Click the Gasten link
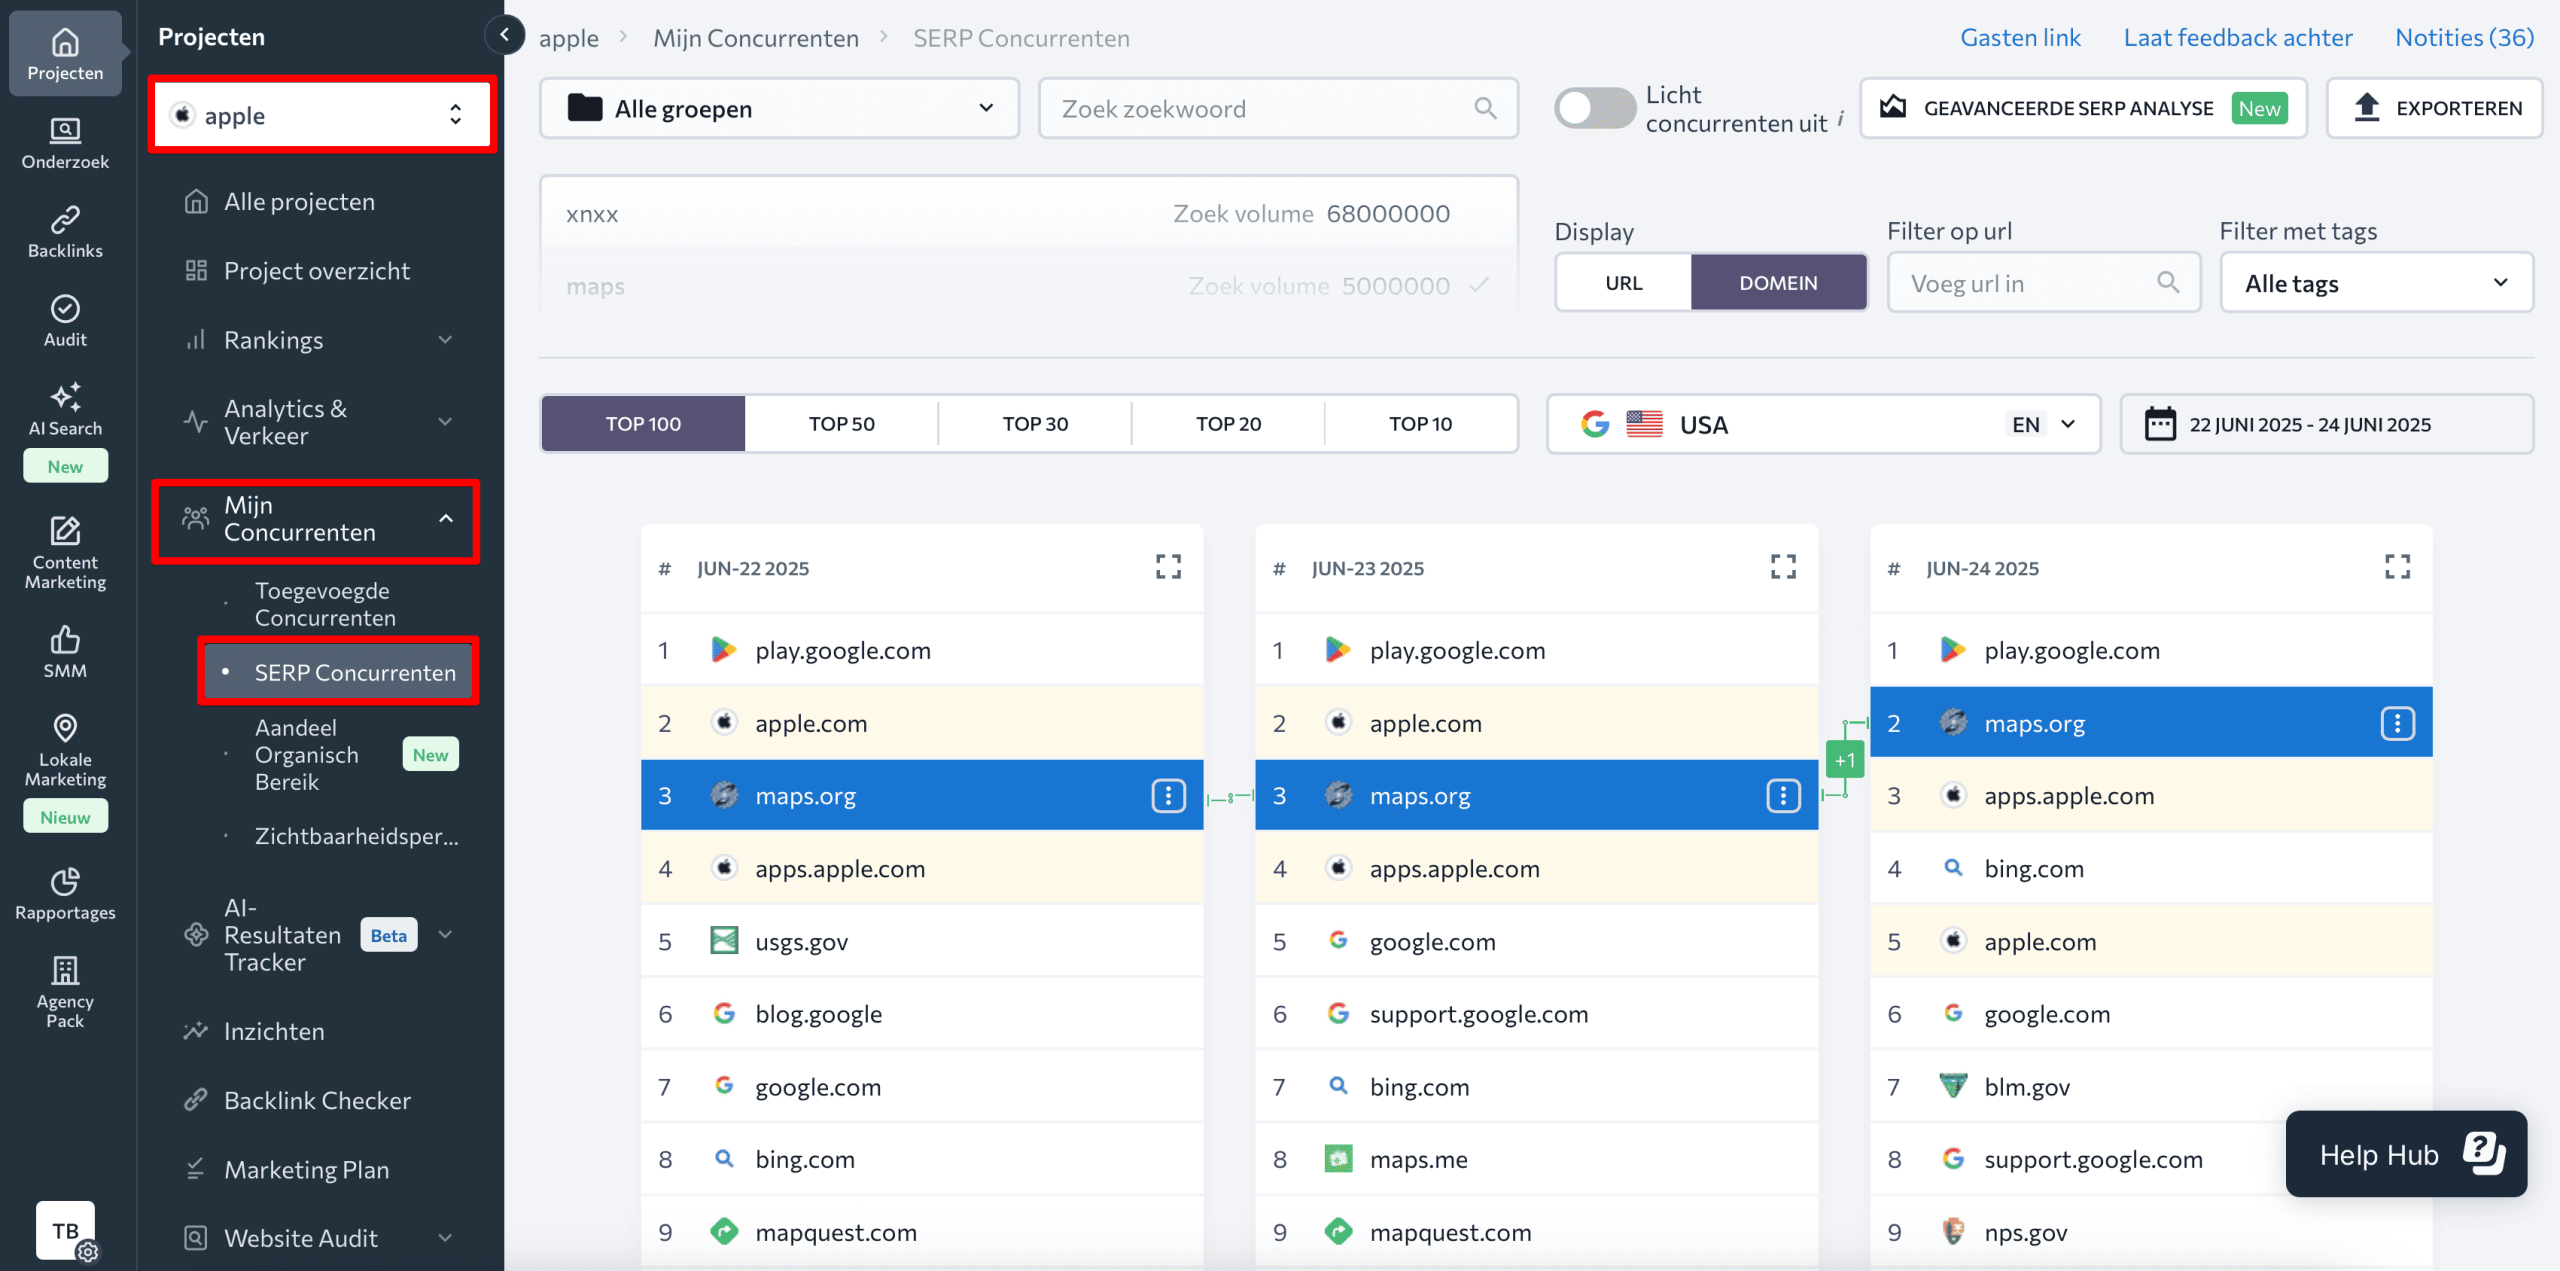 click(x=2020, y=37)
